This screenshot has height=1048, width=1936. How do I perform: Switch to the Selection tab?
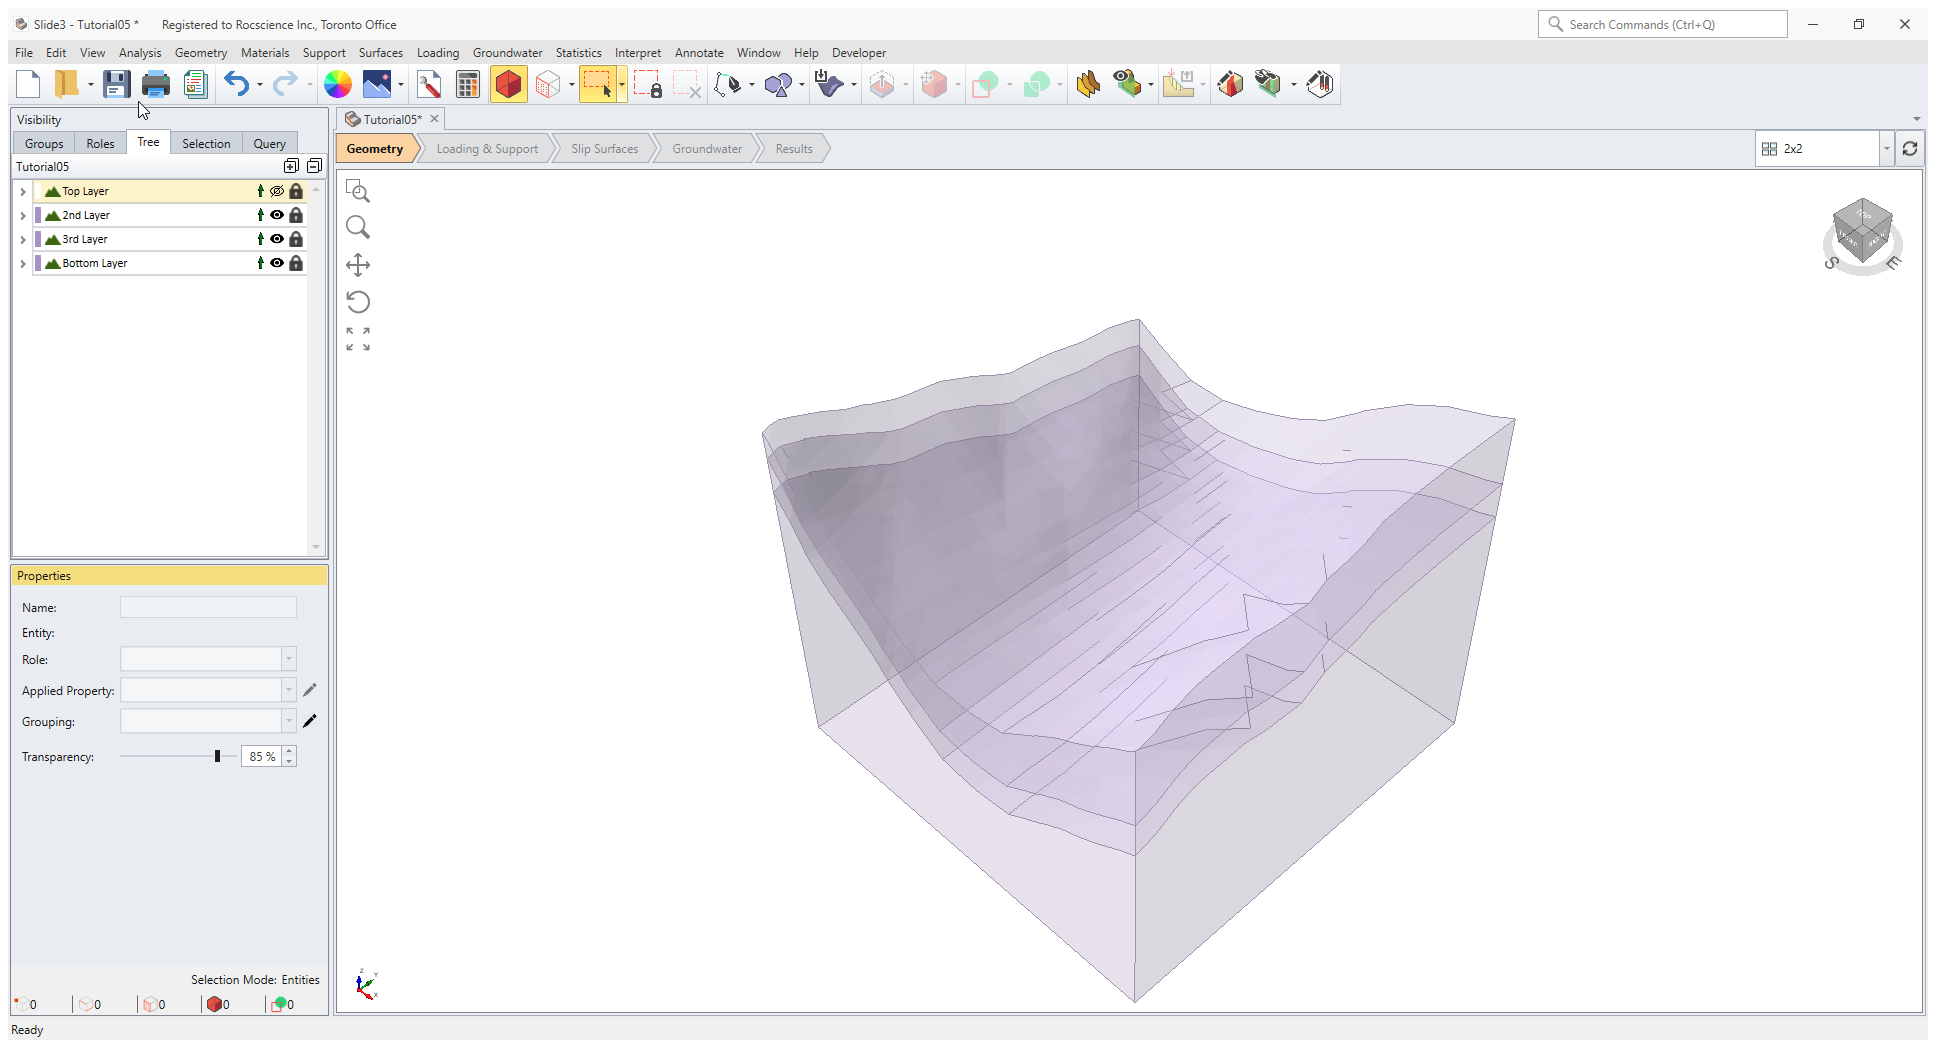(x=206, y=143)
